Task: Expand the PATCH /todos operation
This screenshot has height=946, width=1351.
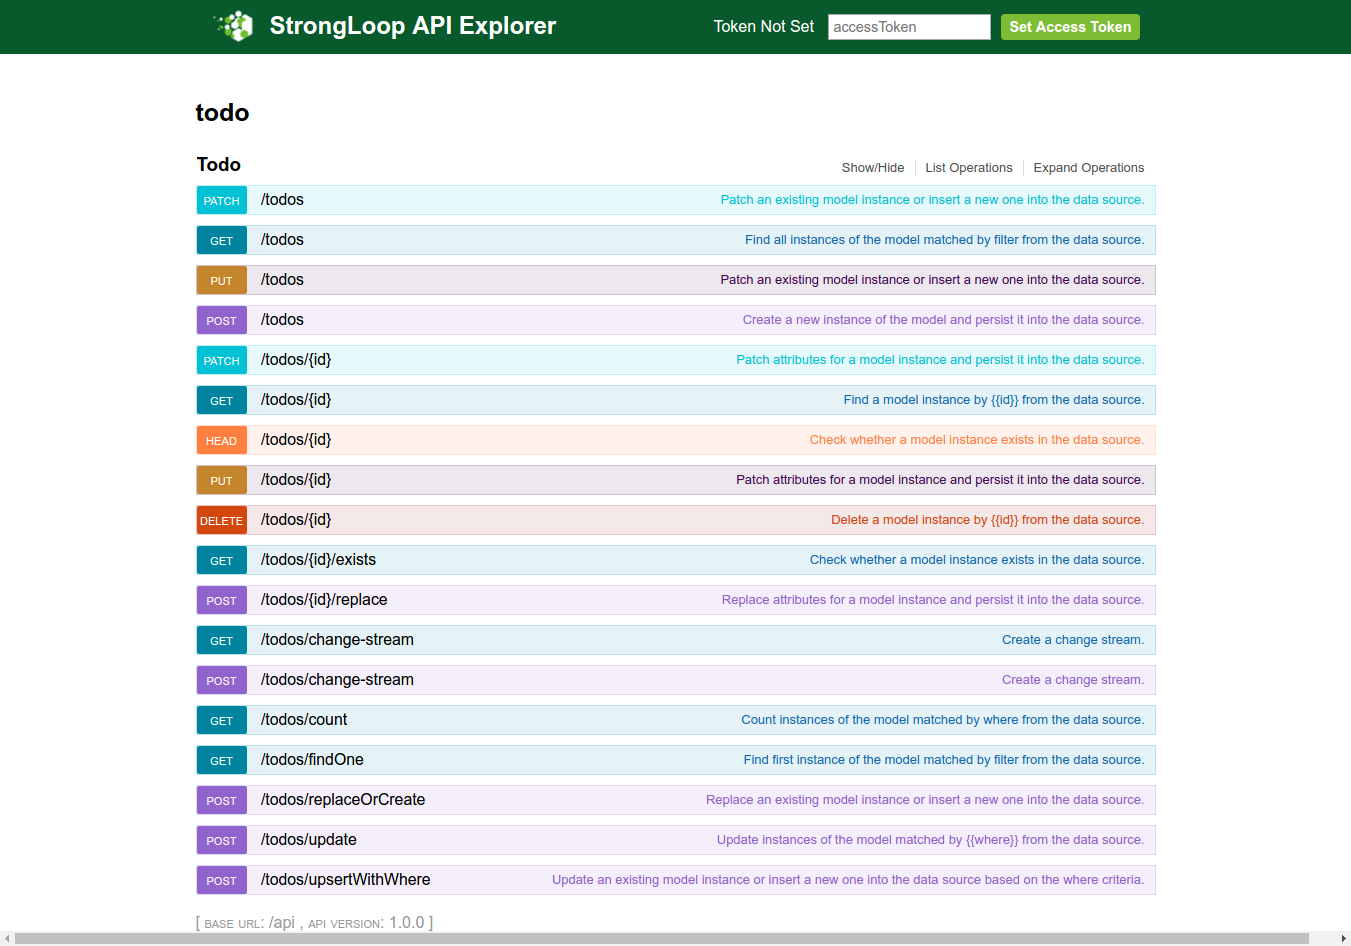Action: click(x=282, y=200)
